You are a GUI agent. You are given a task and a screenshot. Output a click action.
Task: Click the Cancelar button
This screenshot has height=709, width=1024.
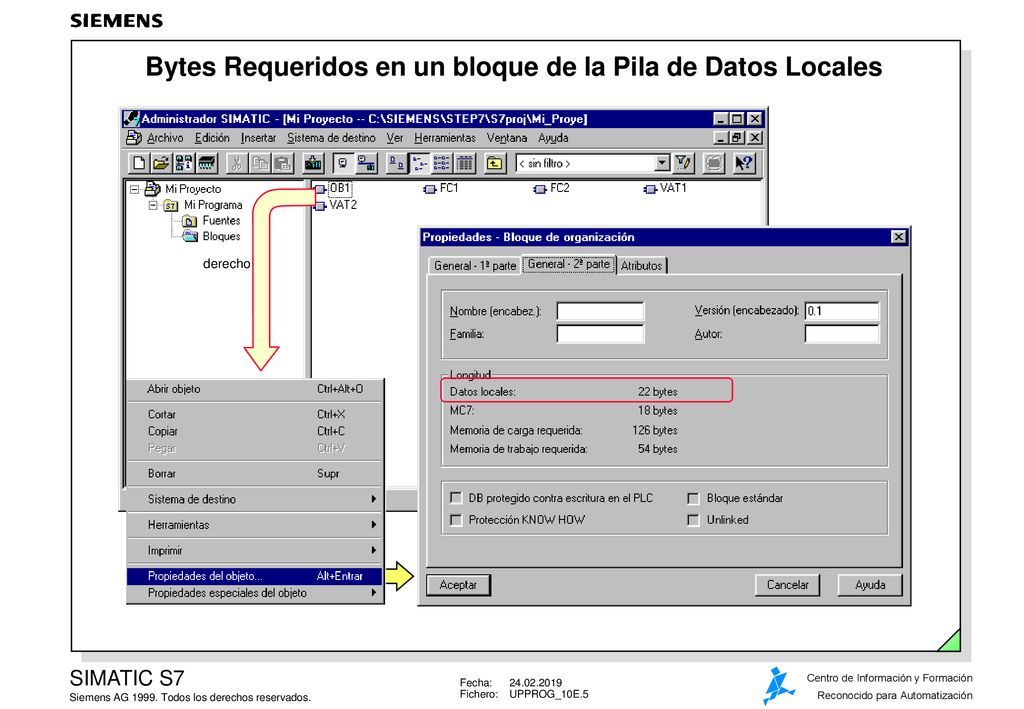point(788,585)
